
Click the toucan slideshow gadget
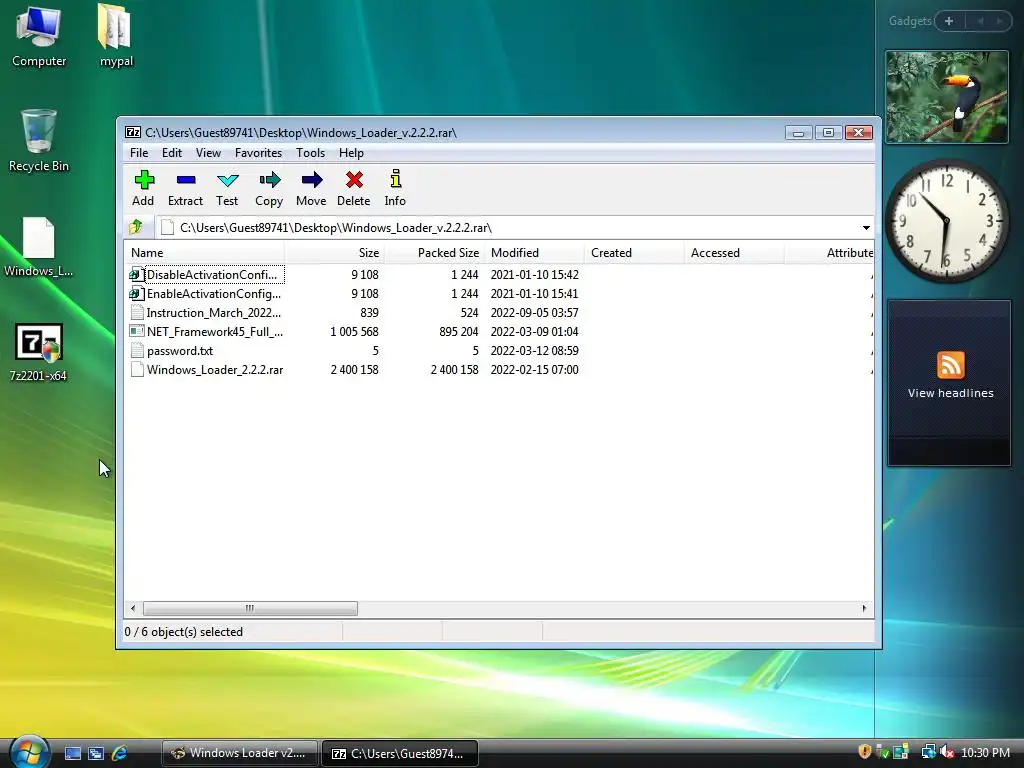point(947,97)
